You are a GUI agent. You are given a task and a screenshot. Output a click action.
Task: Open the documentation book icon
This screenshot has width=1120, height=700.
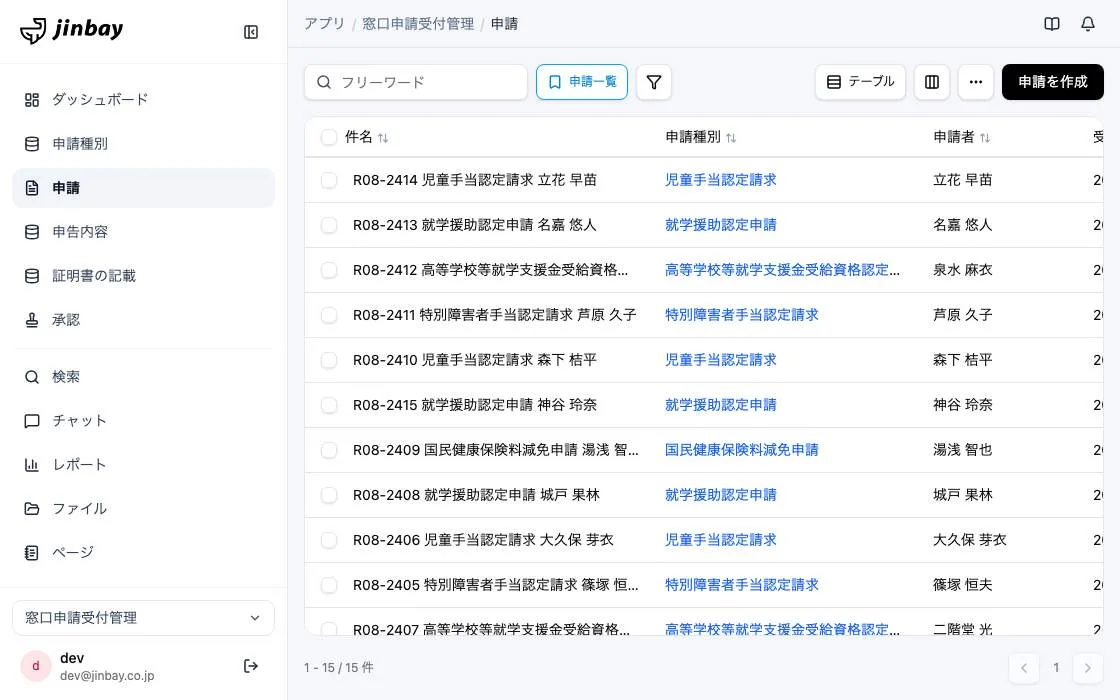[1051, 24]
